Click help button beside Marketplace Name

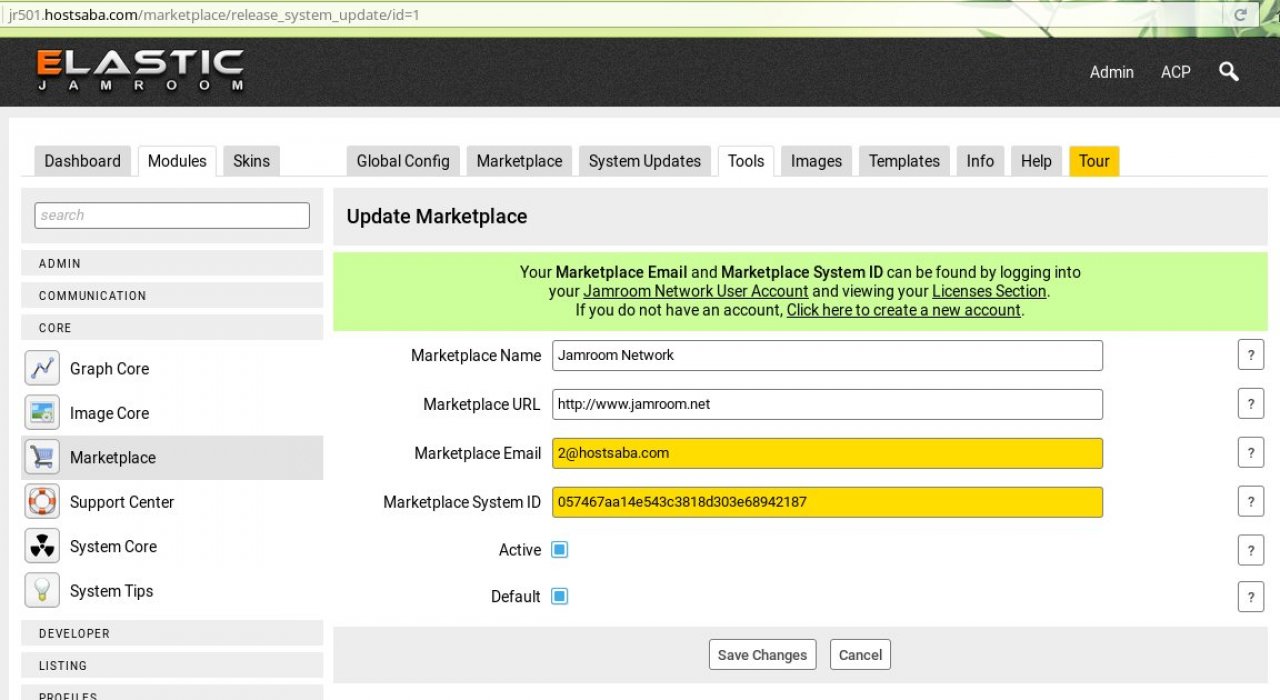tap(1250, 355)
